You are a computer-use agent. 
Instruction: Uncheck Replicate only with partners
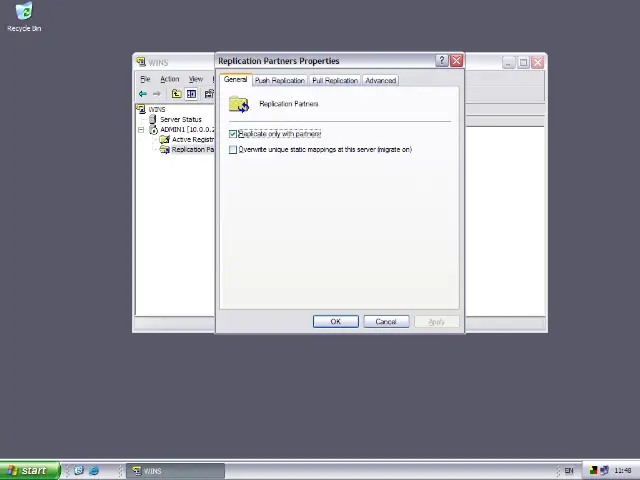(233, 134)
